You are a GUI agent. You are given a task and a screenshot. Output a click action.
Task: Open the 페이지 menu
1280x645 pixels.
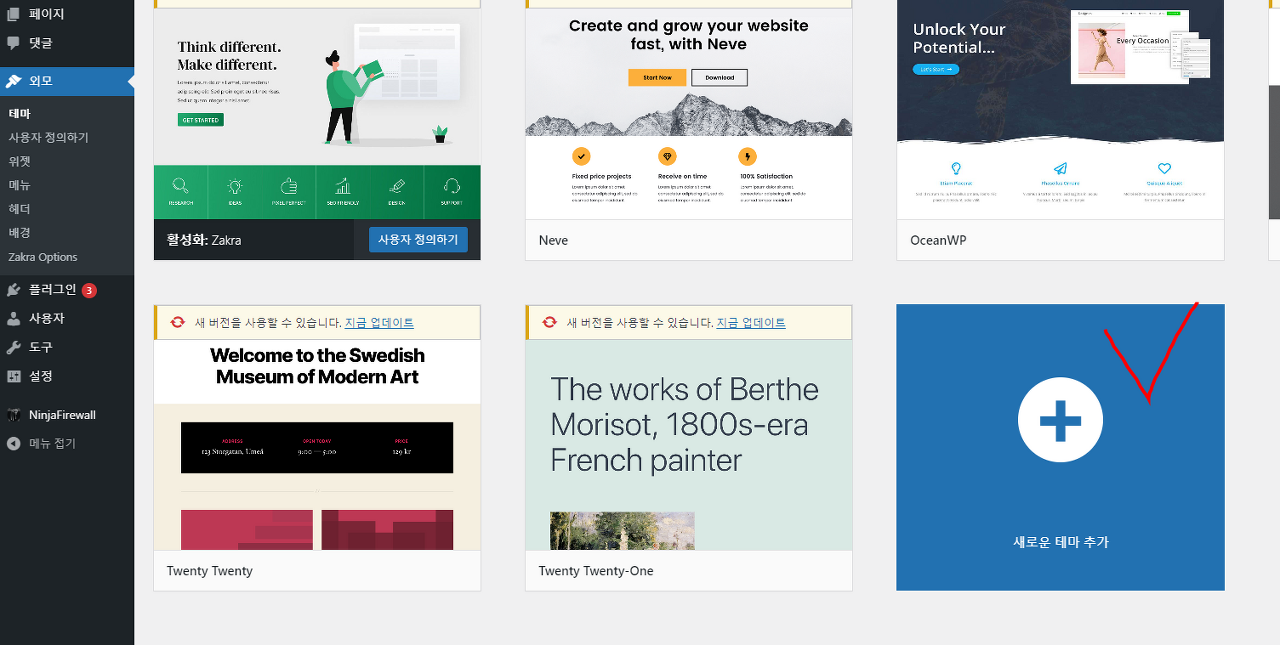(67, 14)
